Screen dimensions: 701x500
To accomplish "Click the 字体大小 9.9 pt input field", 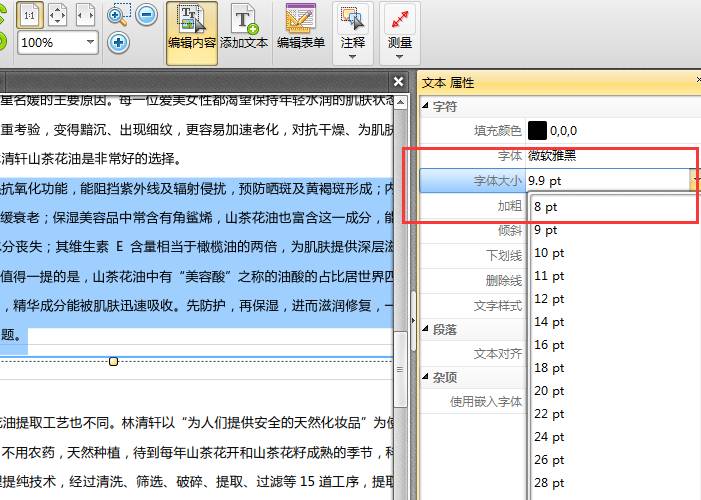I will [x=605, y=180].
